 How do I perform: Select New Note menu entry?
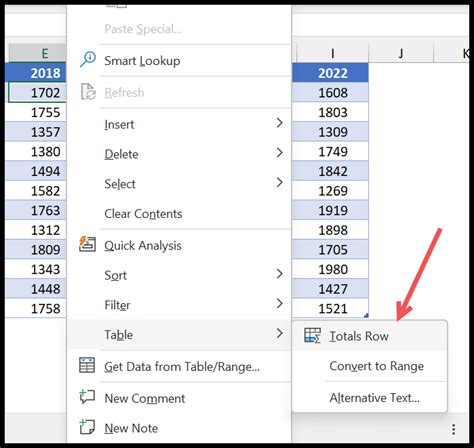[x=179, y=428]
